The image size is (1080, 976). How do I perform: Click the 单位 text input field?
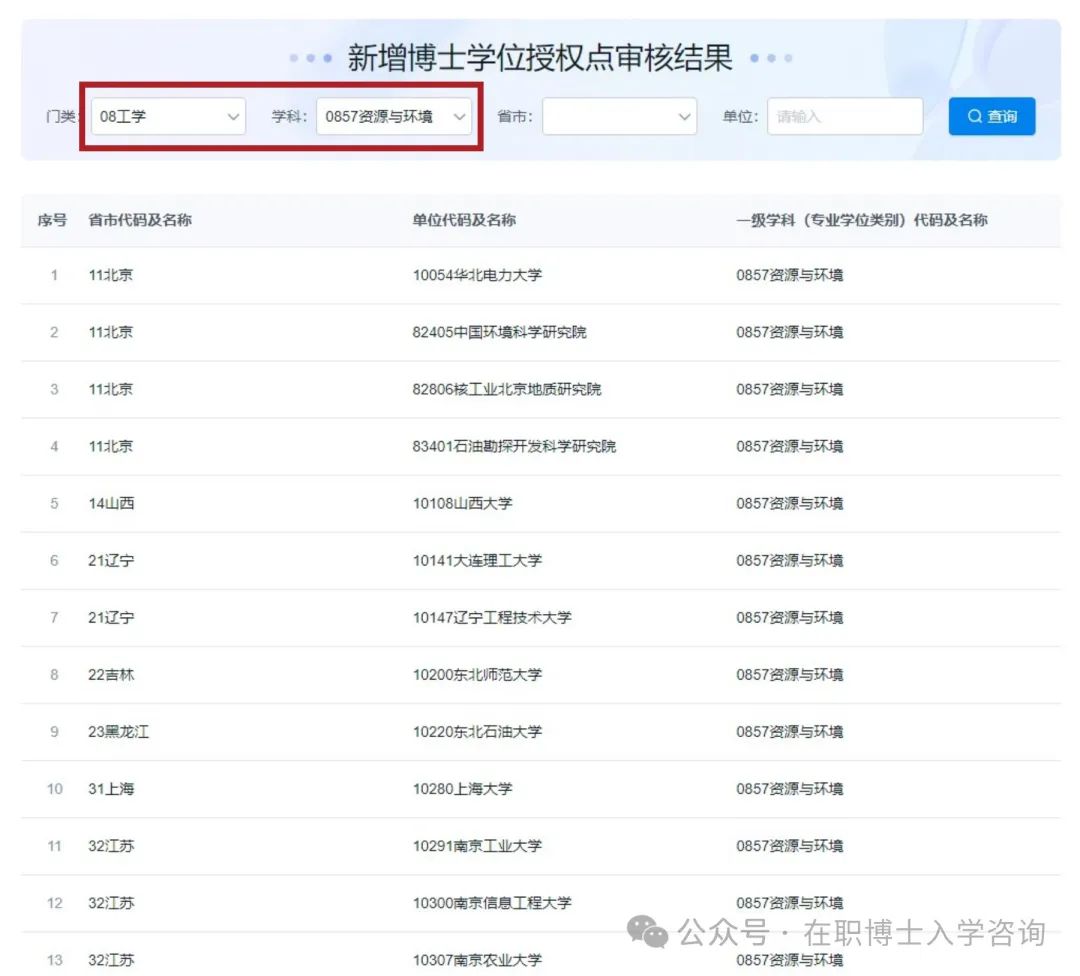click(844, 117)
